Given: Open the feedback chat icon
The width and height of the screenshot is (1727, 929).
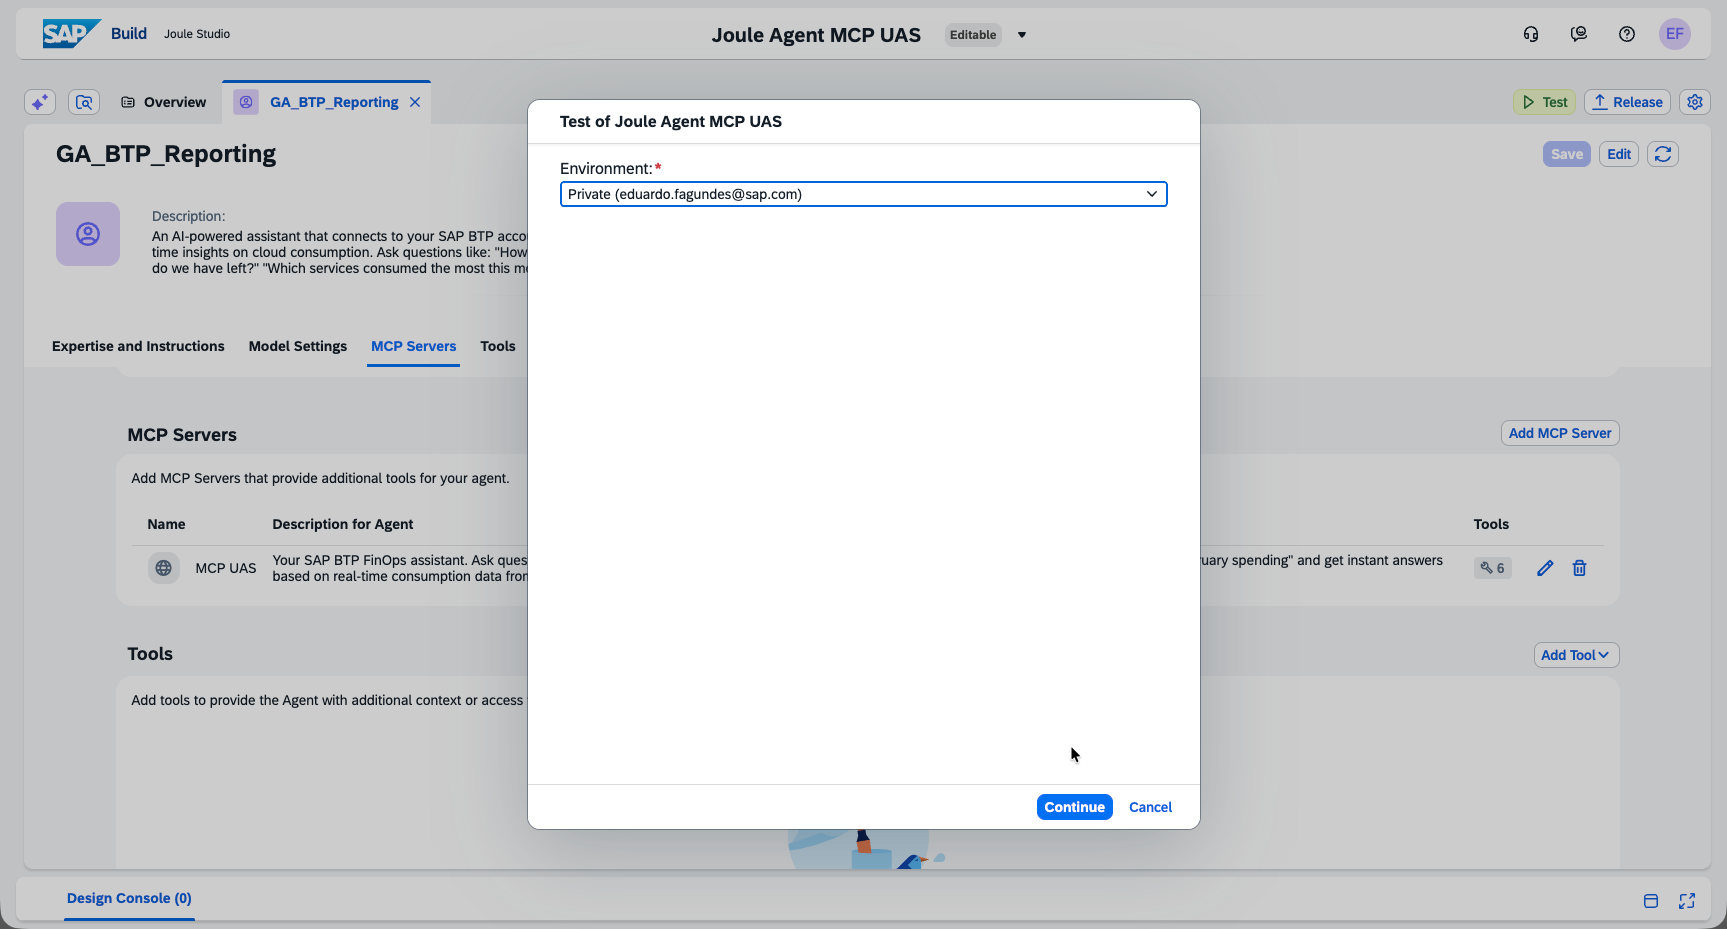Looking at the screenshot, I should pos(1579,34).
